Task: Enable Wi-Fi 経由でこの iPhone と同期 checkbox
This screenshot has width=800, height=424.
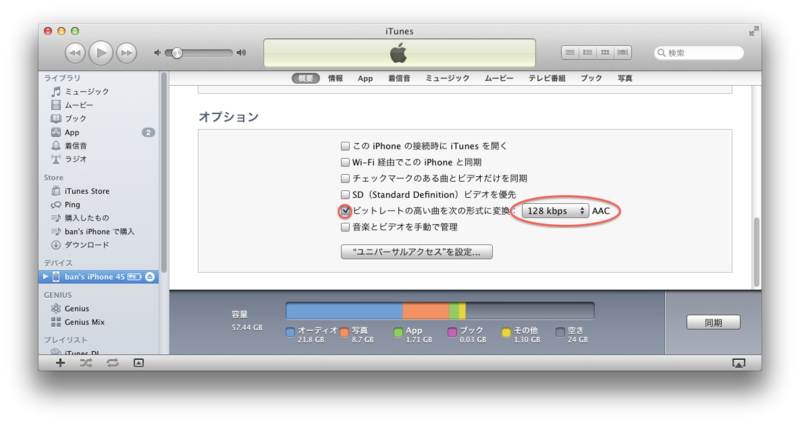Action: pyautogui.click(x=345, y=162)
